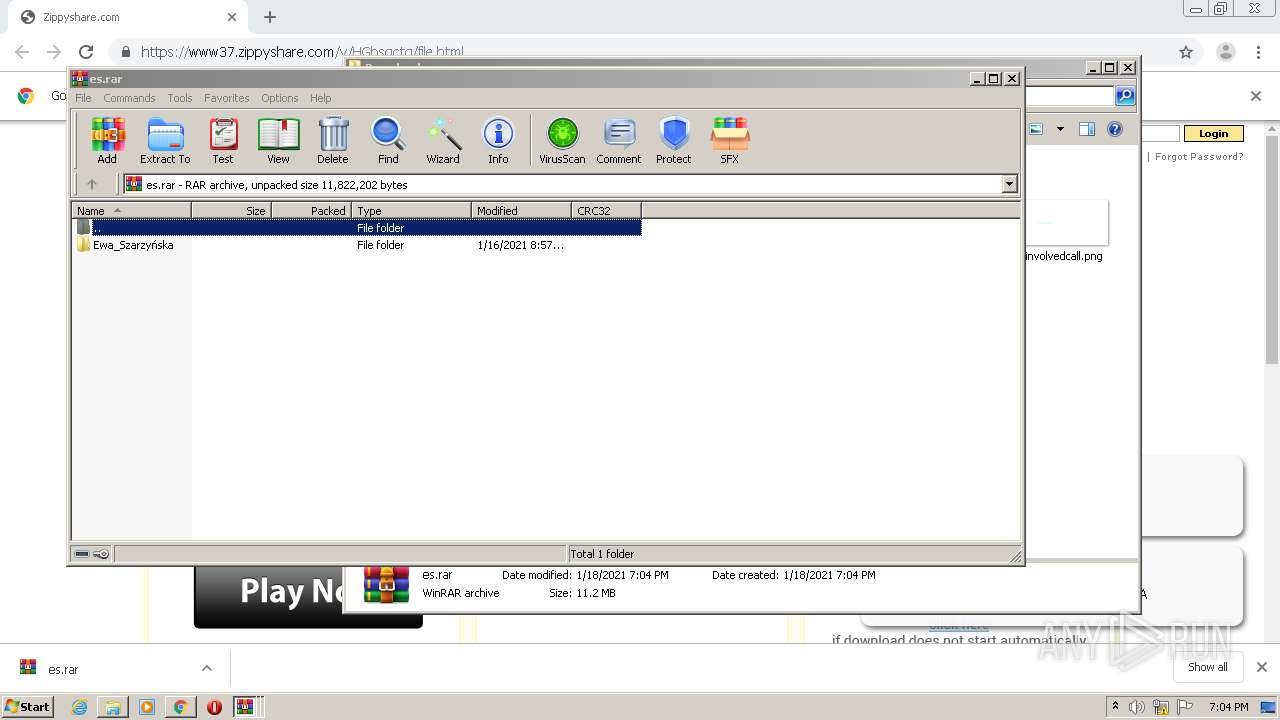Open Internet Explorer from taskbar
The width and height of the screenshot is (1280, 720).
[x=79, y=707]
